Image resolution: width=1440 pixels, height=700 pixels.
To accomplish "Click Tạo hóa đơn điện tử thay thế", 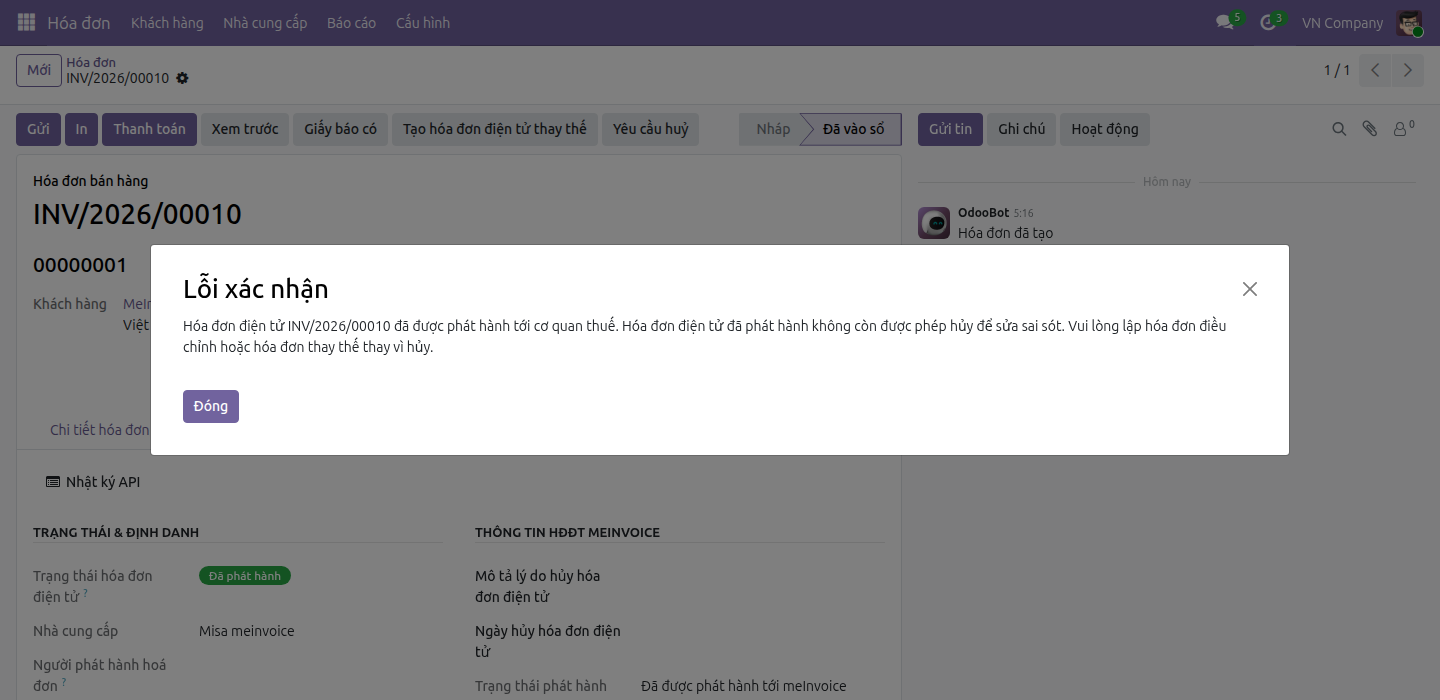I will click(495, 129).
